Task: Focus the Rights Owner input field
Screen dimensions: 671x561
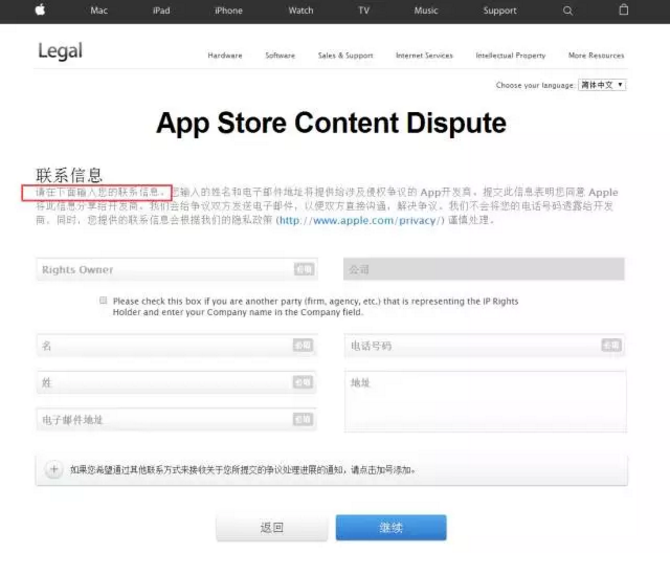Action: click(x=177, y=269)
